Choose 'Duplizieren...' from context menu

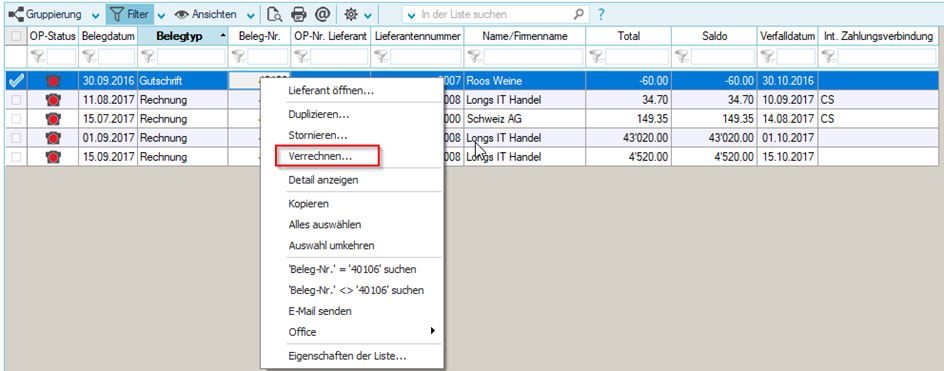pyautogui.click(x=352, y=114)
